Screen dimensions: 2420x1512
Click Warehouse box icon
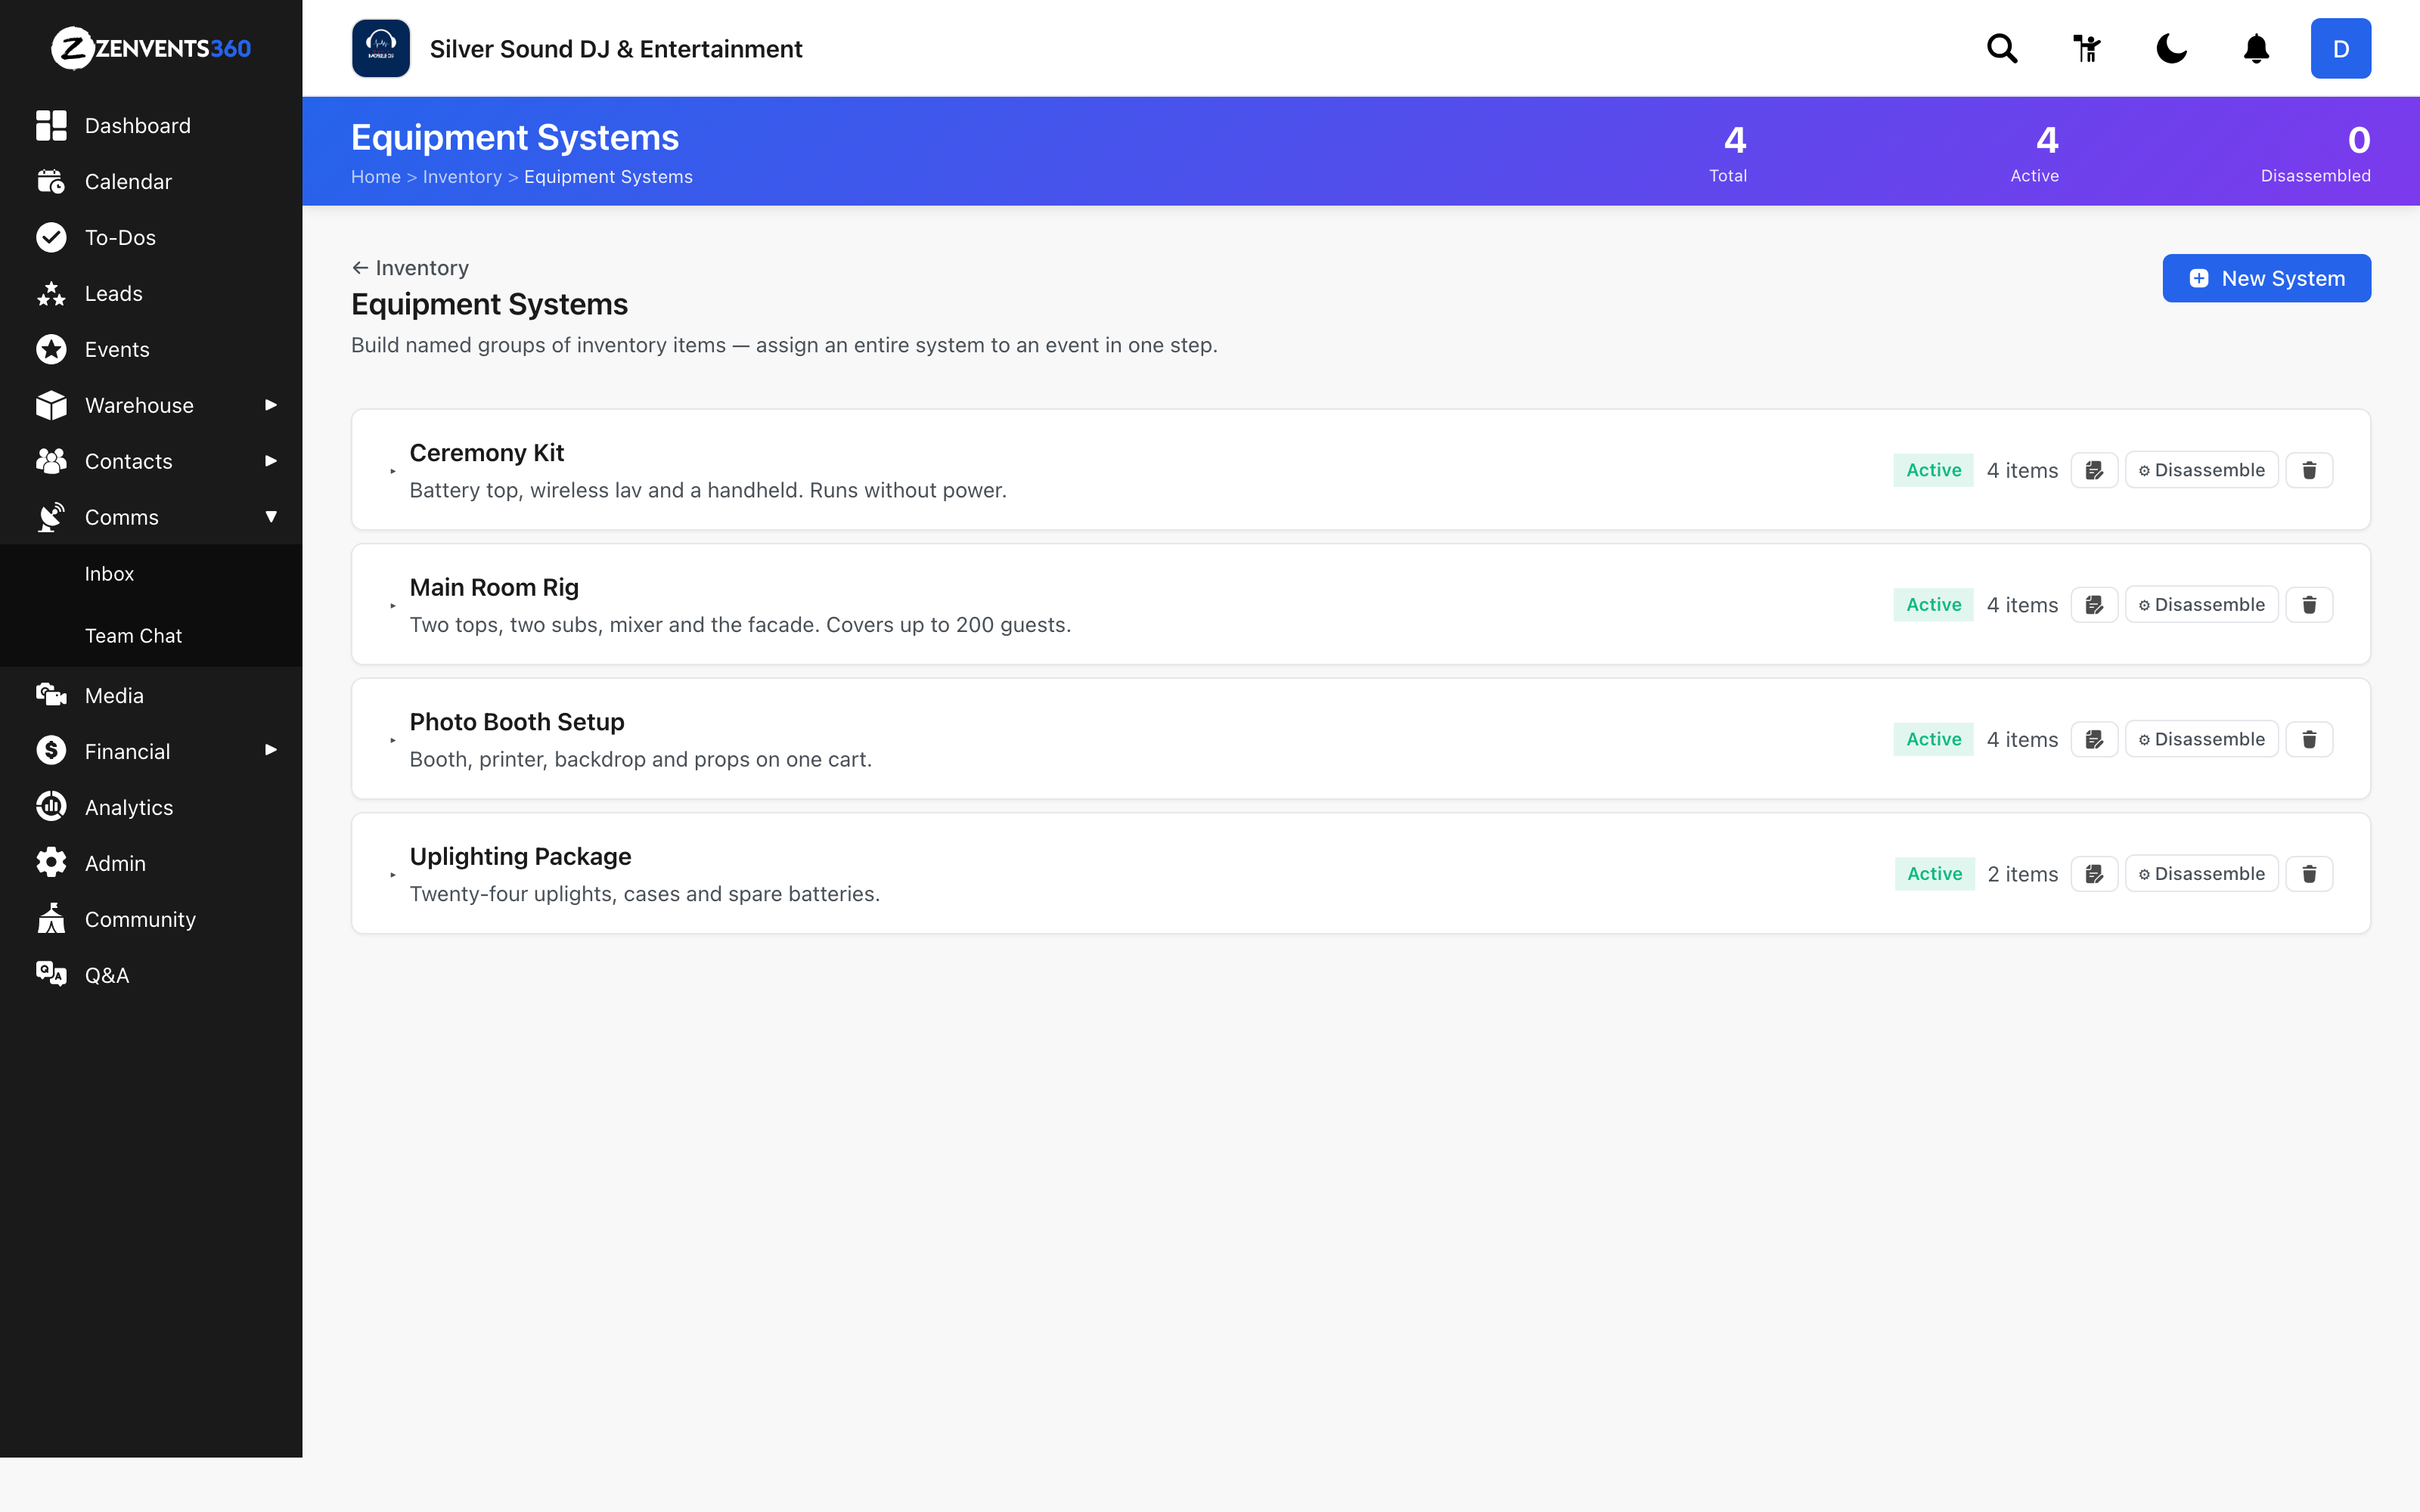[51, 406]
